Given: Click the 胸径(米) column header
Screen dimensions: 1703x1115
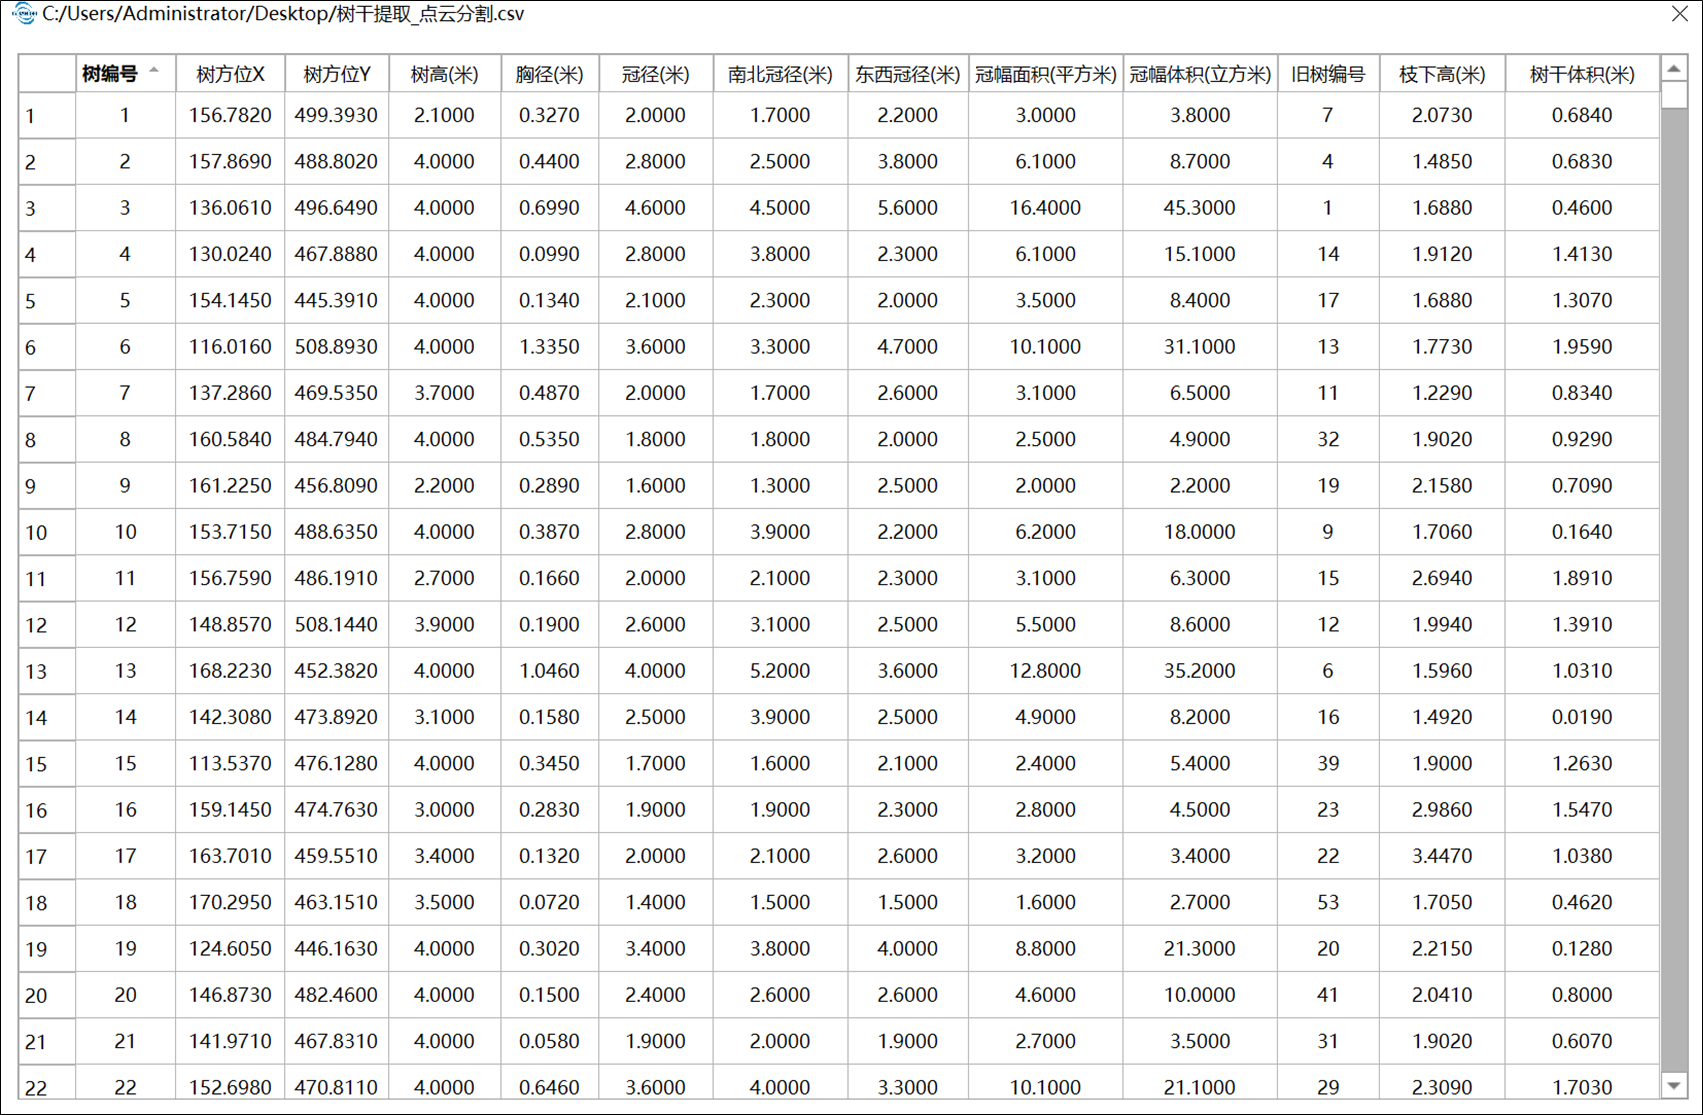Looking at the screenshot, I should (549, 74).
